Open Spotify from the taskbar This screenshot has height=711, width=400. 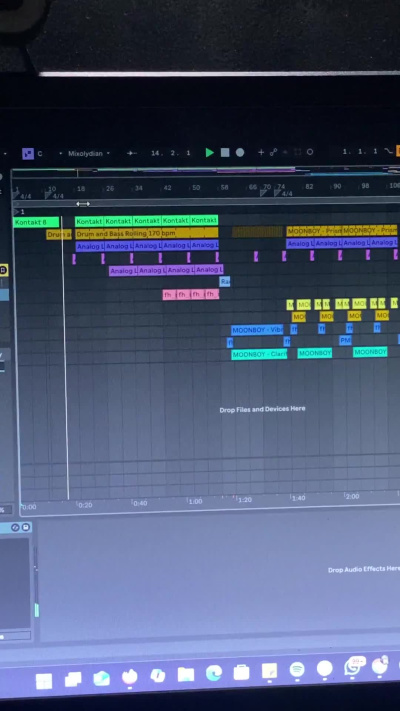click(x=297, y=669)
